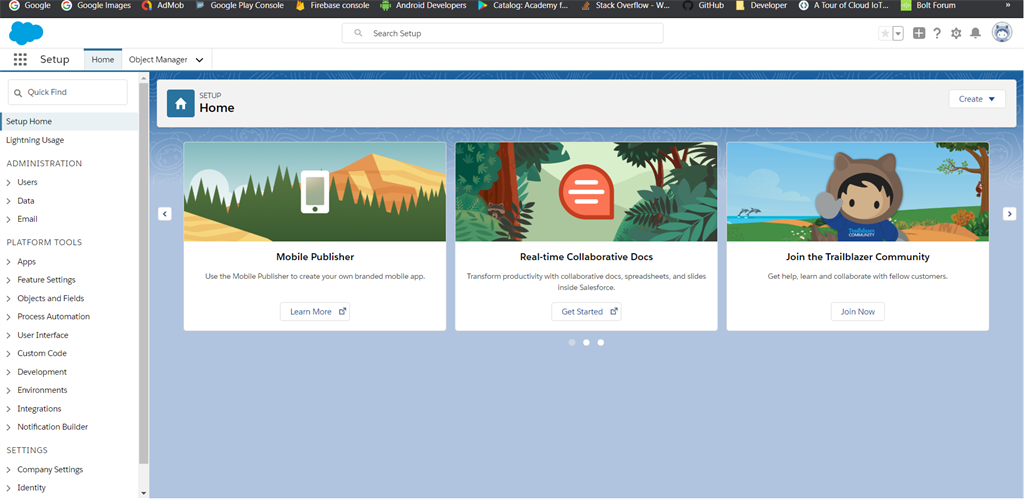Expand the Data tree node

pos(8,201)
